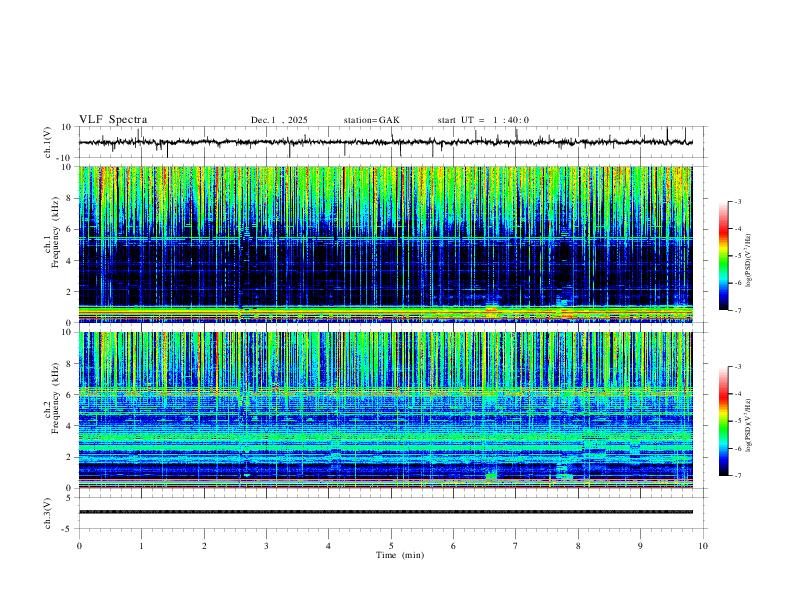792x612 pixels.
Task: Click the "4" kHz tick of ch.2 spectrogram
Action: 70,426
